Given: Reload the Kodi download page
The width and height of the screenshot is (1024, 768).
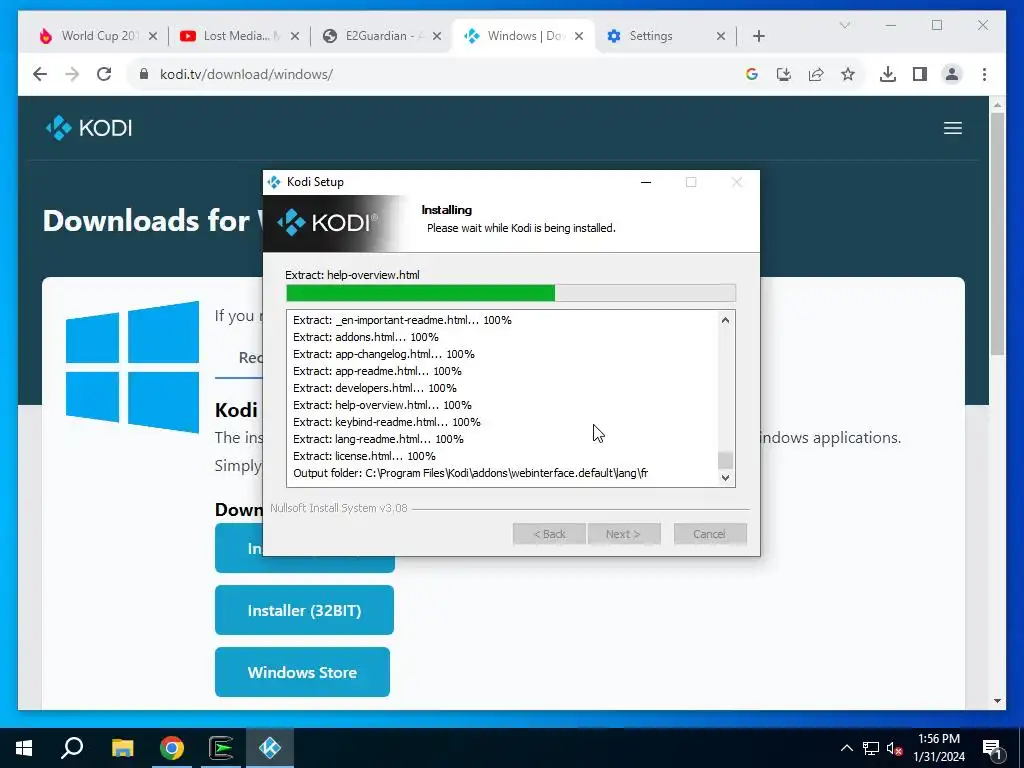Looking at the screenshot, I should [x=104, y=74].
